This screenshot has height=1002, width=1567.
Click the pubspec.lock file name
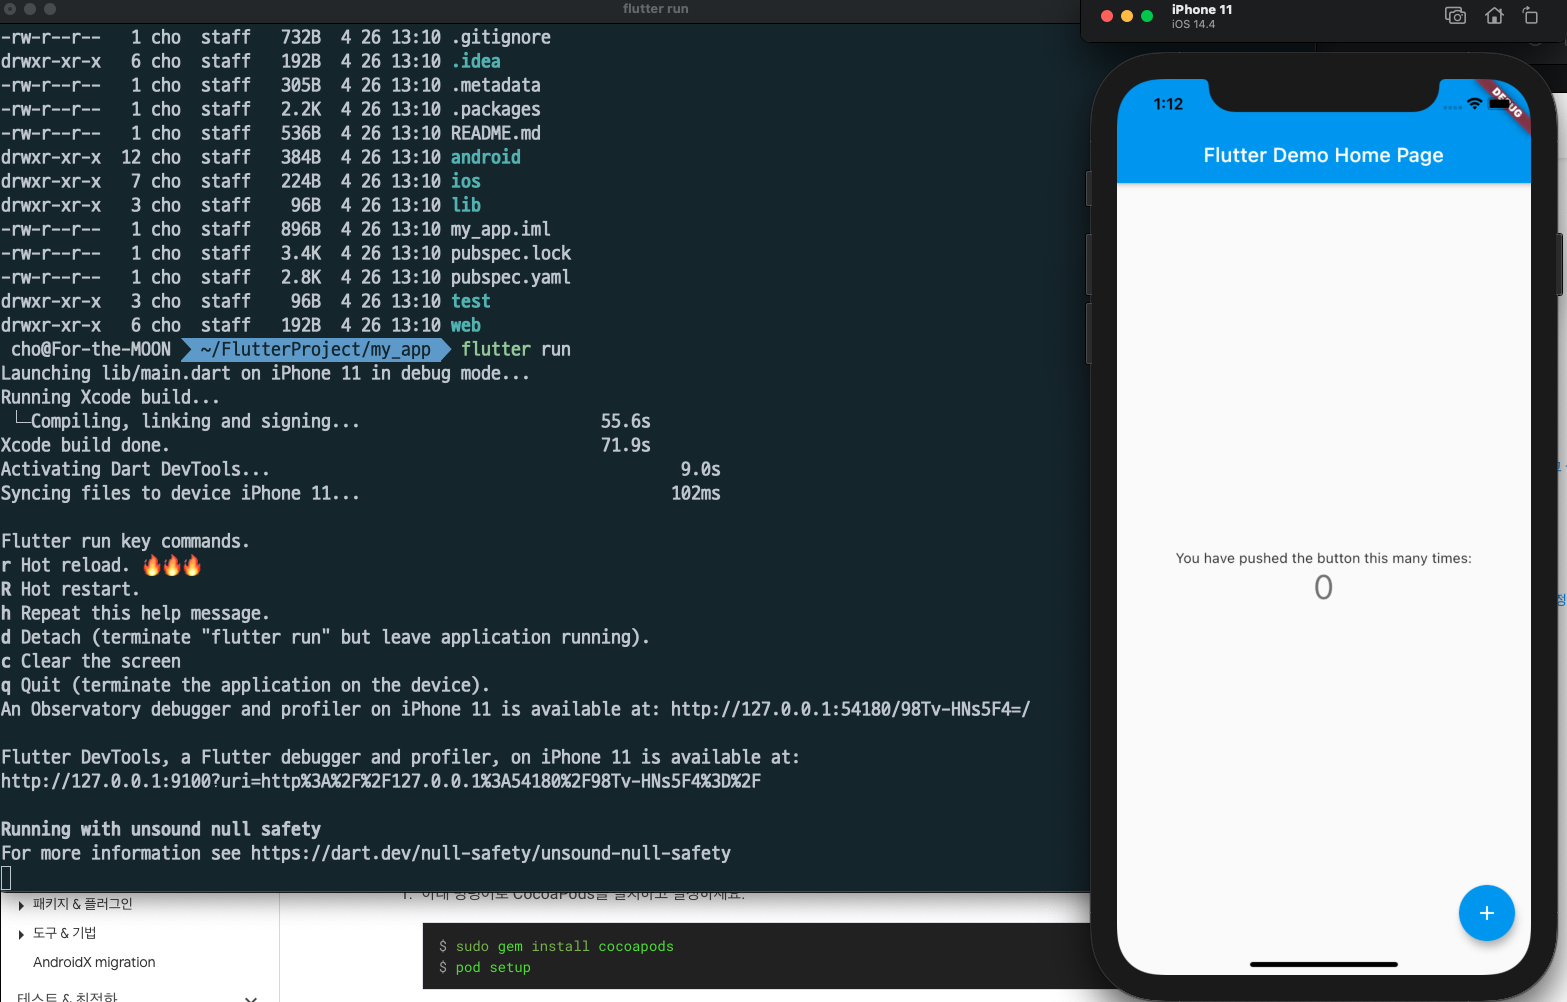(x=511, y=253)
